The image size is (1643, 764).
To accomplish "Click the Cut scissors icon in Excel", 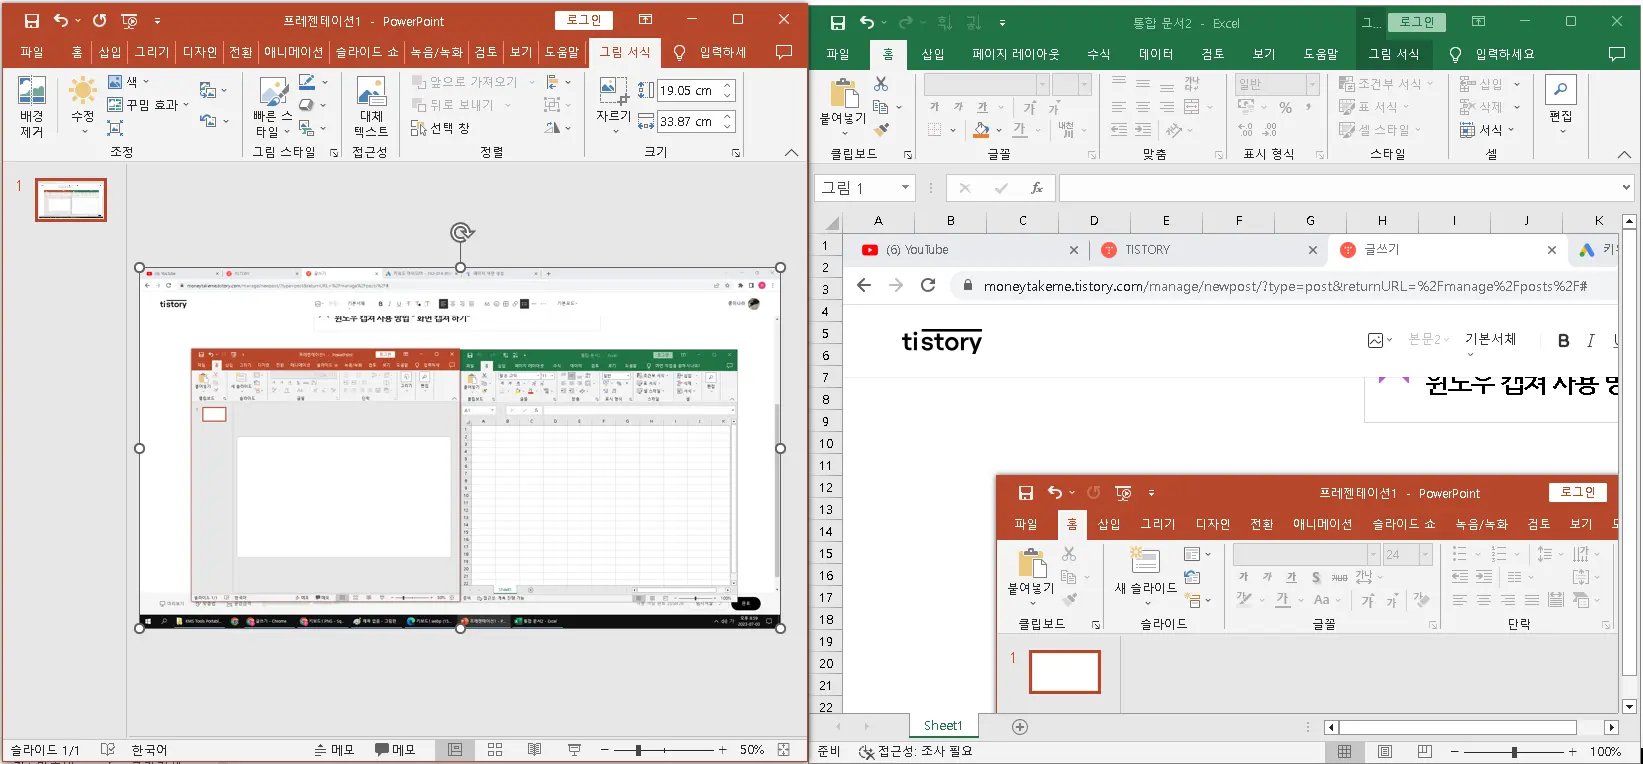I will click(881, 84).
